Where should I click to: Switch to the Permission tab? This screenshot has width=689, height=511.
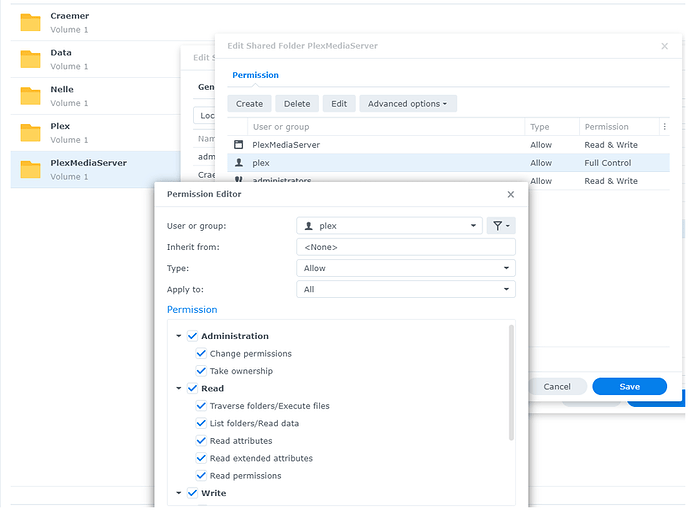255,75
